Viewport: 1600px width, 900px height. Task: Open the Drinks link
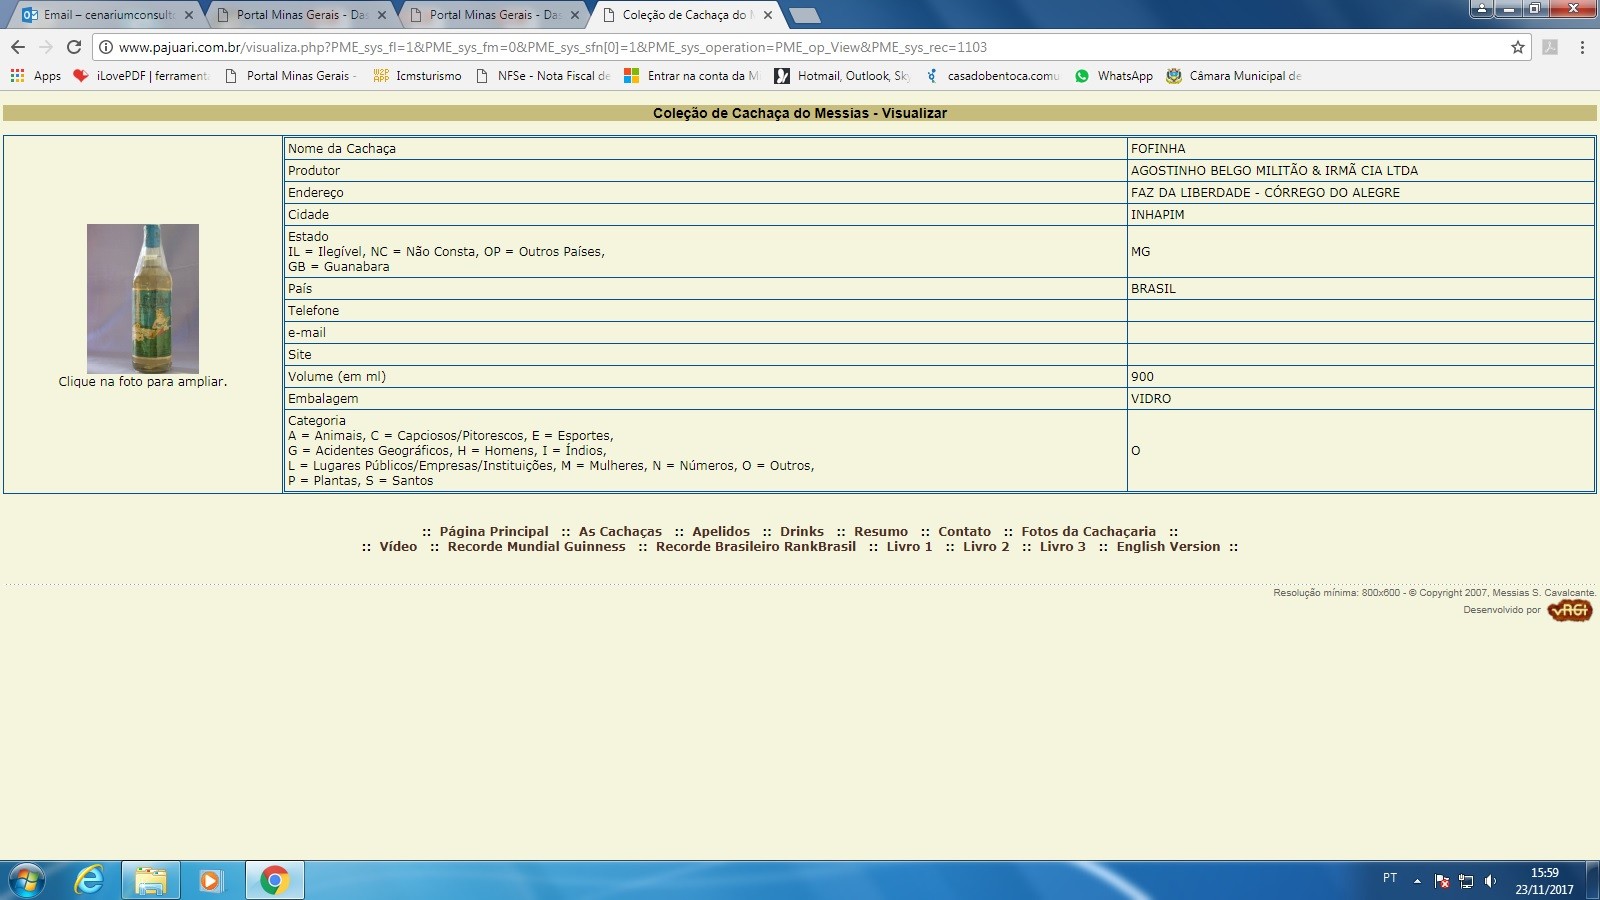pos(802,532)
